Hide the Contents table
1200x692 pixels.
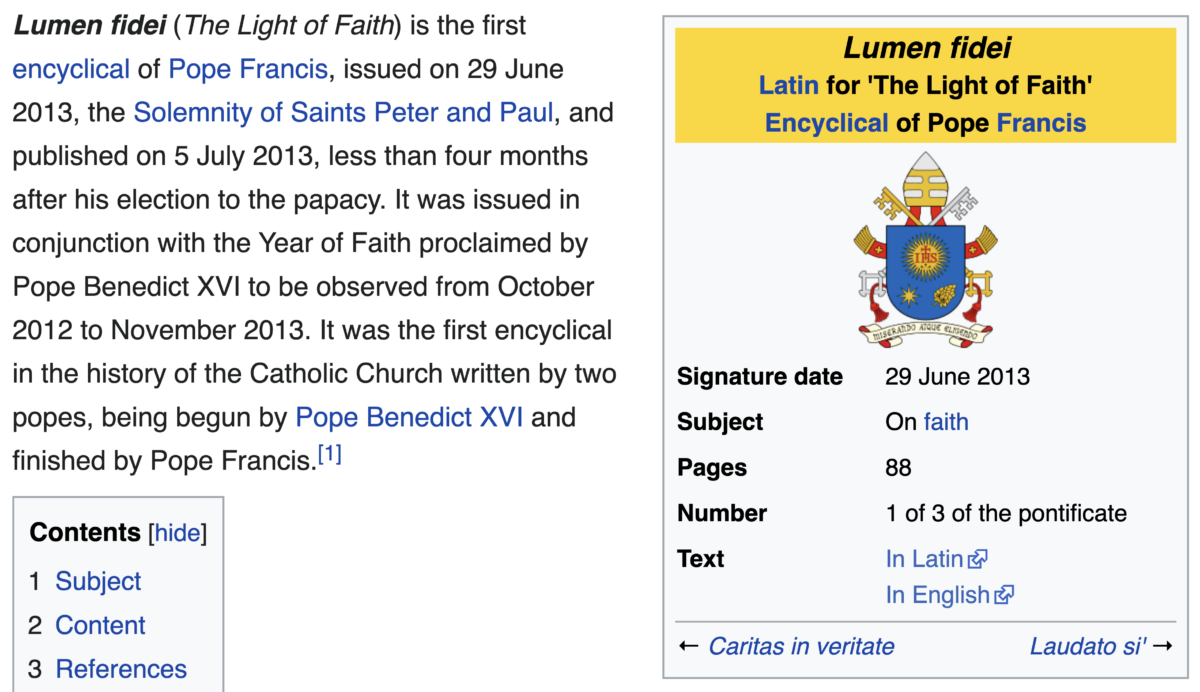177,533
